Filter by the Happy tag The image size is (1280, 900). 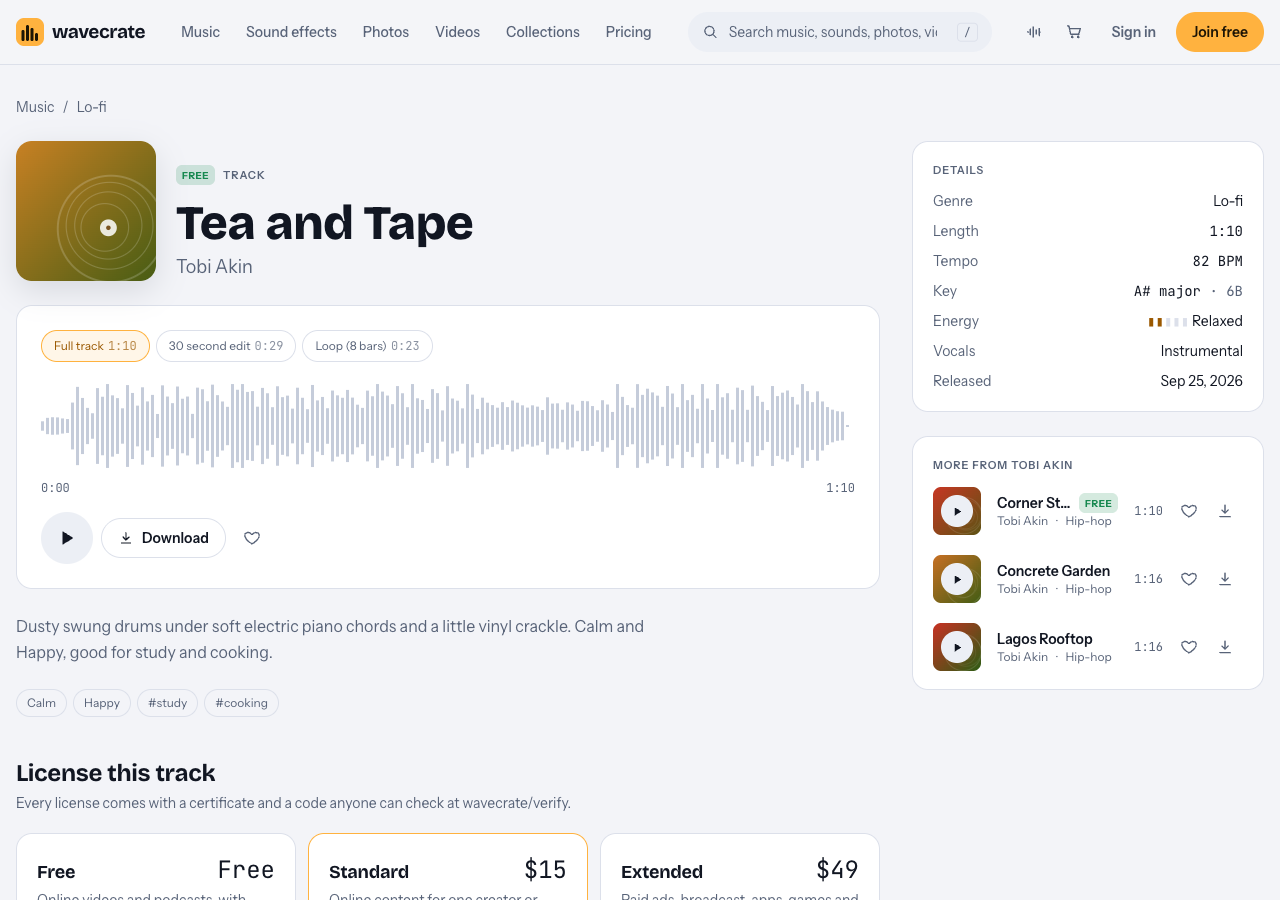102,703
